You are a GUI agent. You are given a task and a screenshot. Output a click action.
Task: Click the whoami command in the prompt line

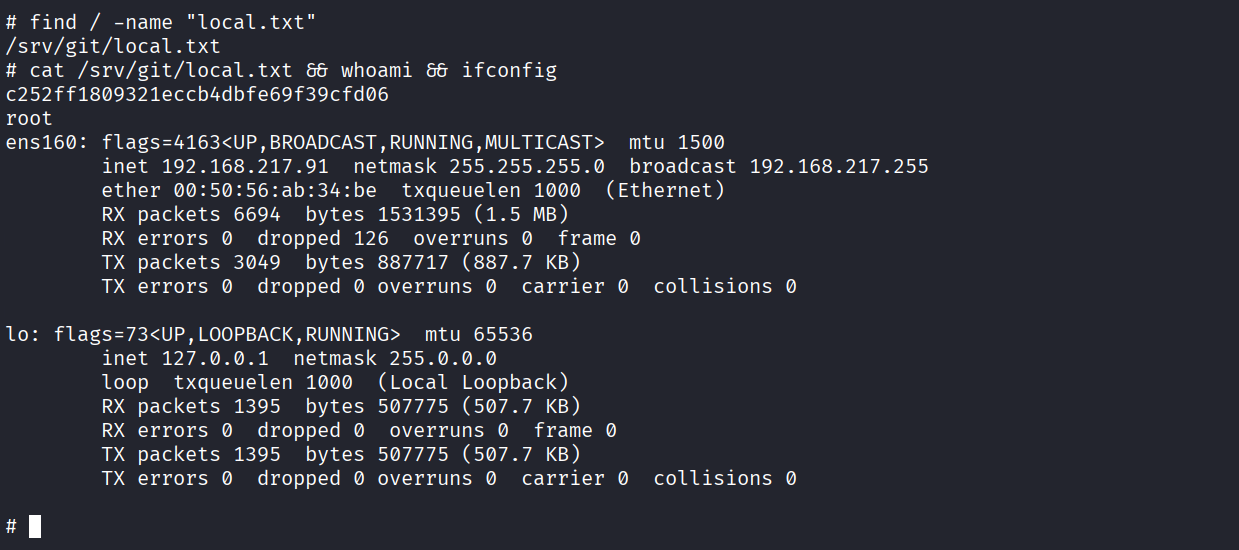[x=377, y=70]
